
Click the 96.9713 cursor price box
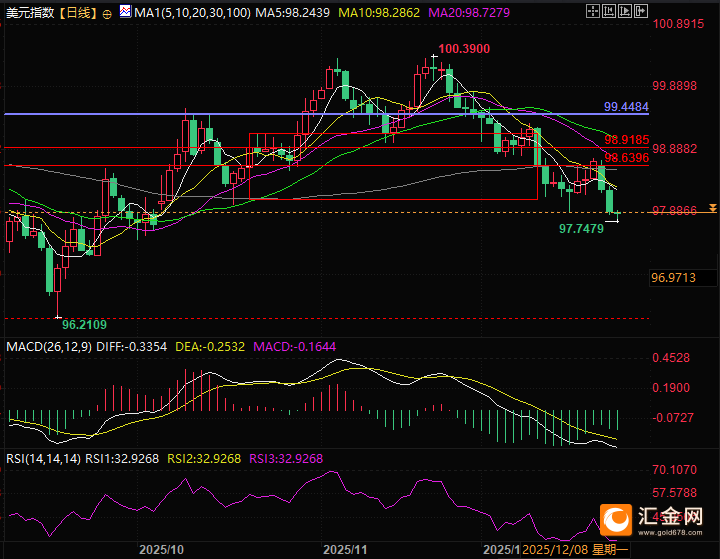pos(683,277)
